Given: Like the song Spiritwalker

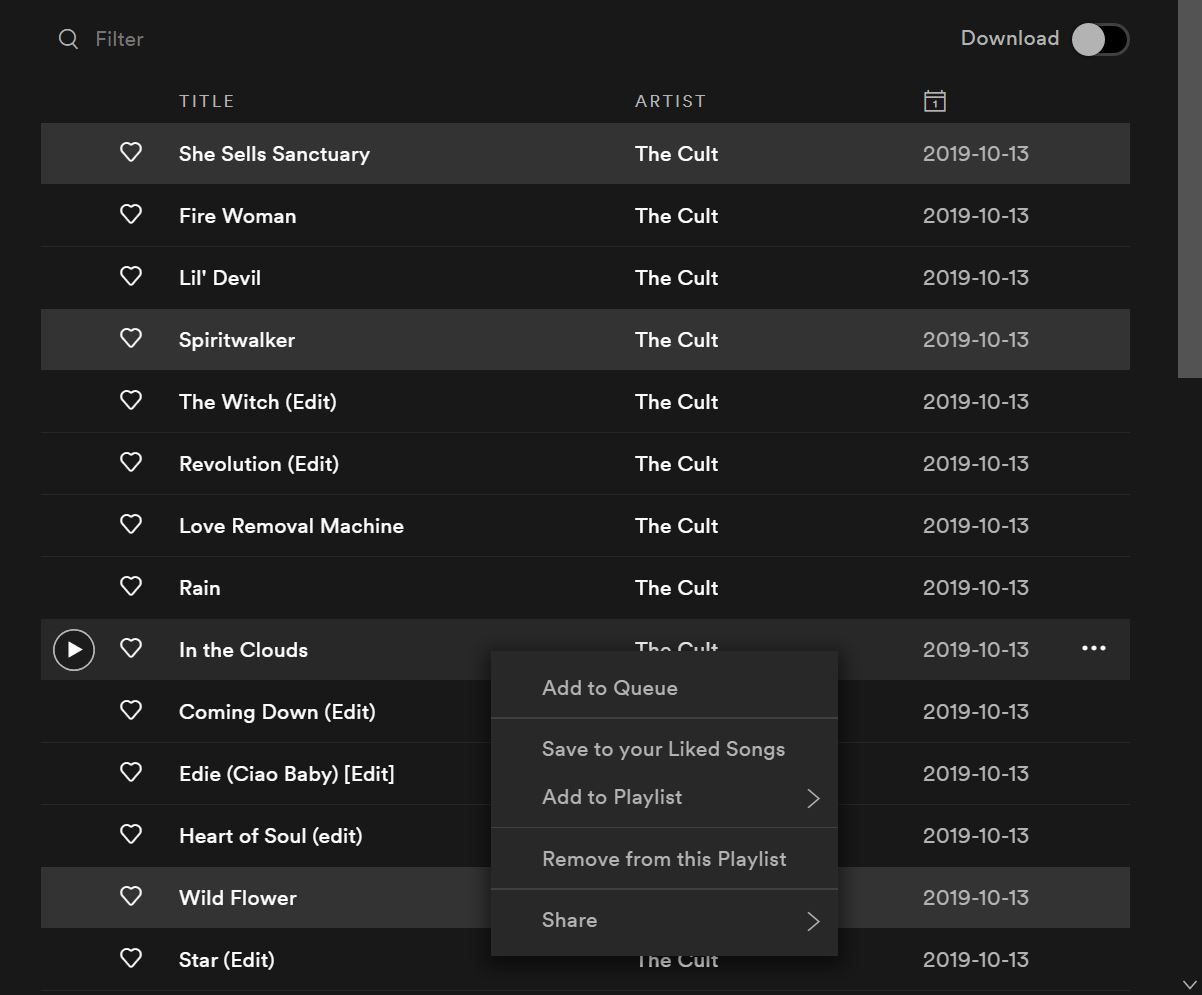Looking at the screenshot, I should (x=131, y=338).
